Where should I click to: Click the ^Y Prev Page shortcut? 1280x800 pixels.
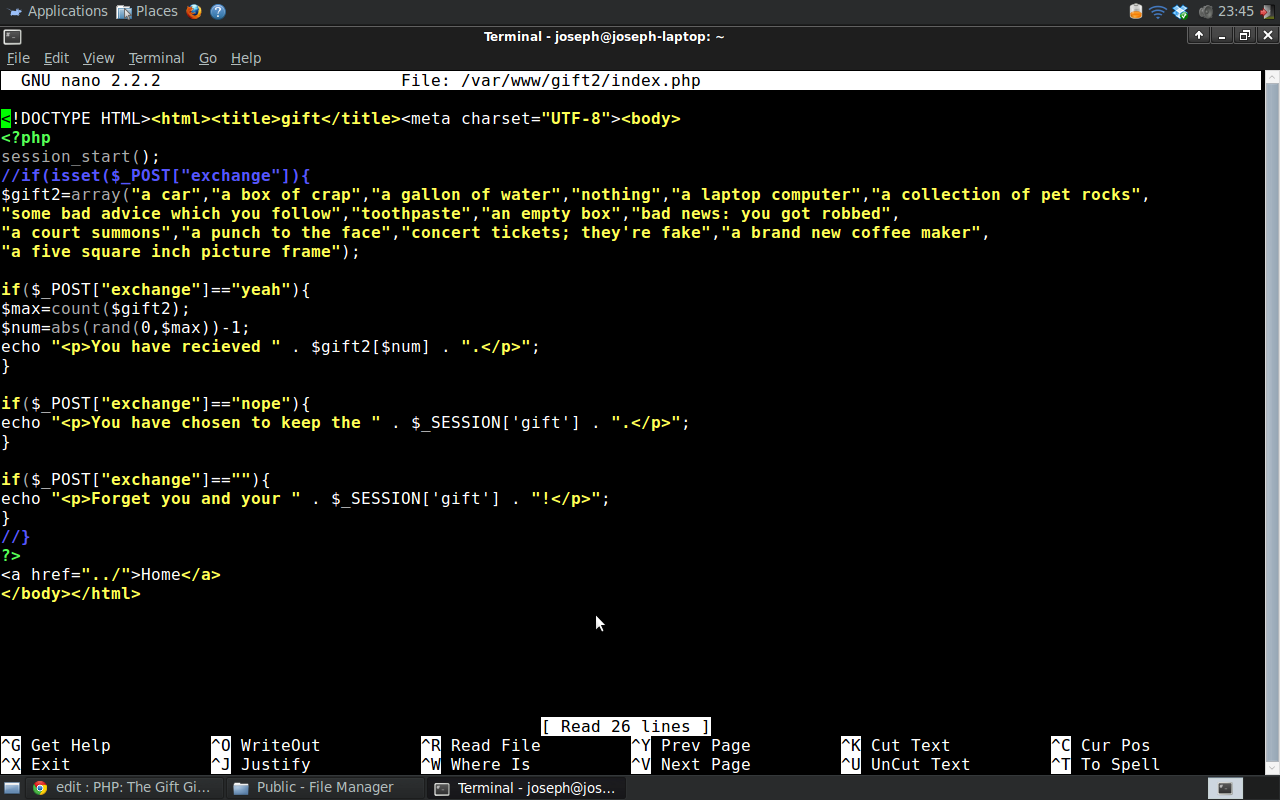(x=691, y=746)
